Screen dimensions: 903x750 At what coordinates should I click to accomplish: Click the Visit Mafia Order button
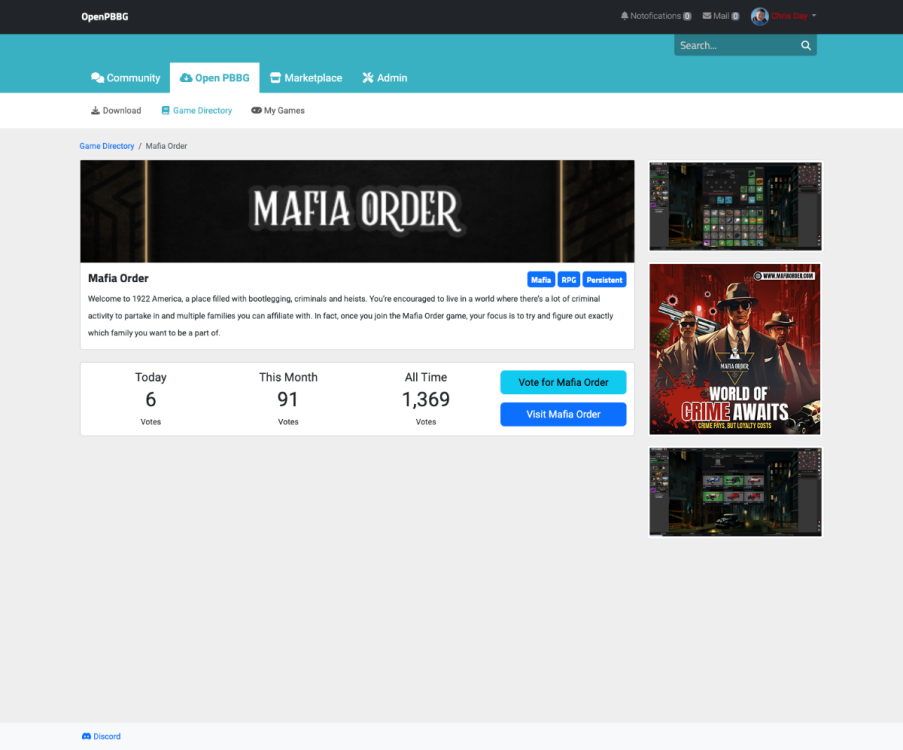tap(563, 414)
